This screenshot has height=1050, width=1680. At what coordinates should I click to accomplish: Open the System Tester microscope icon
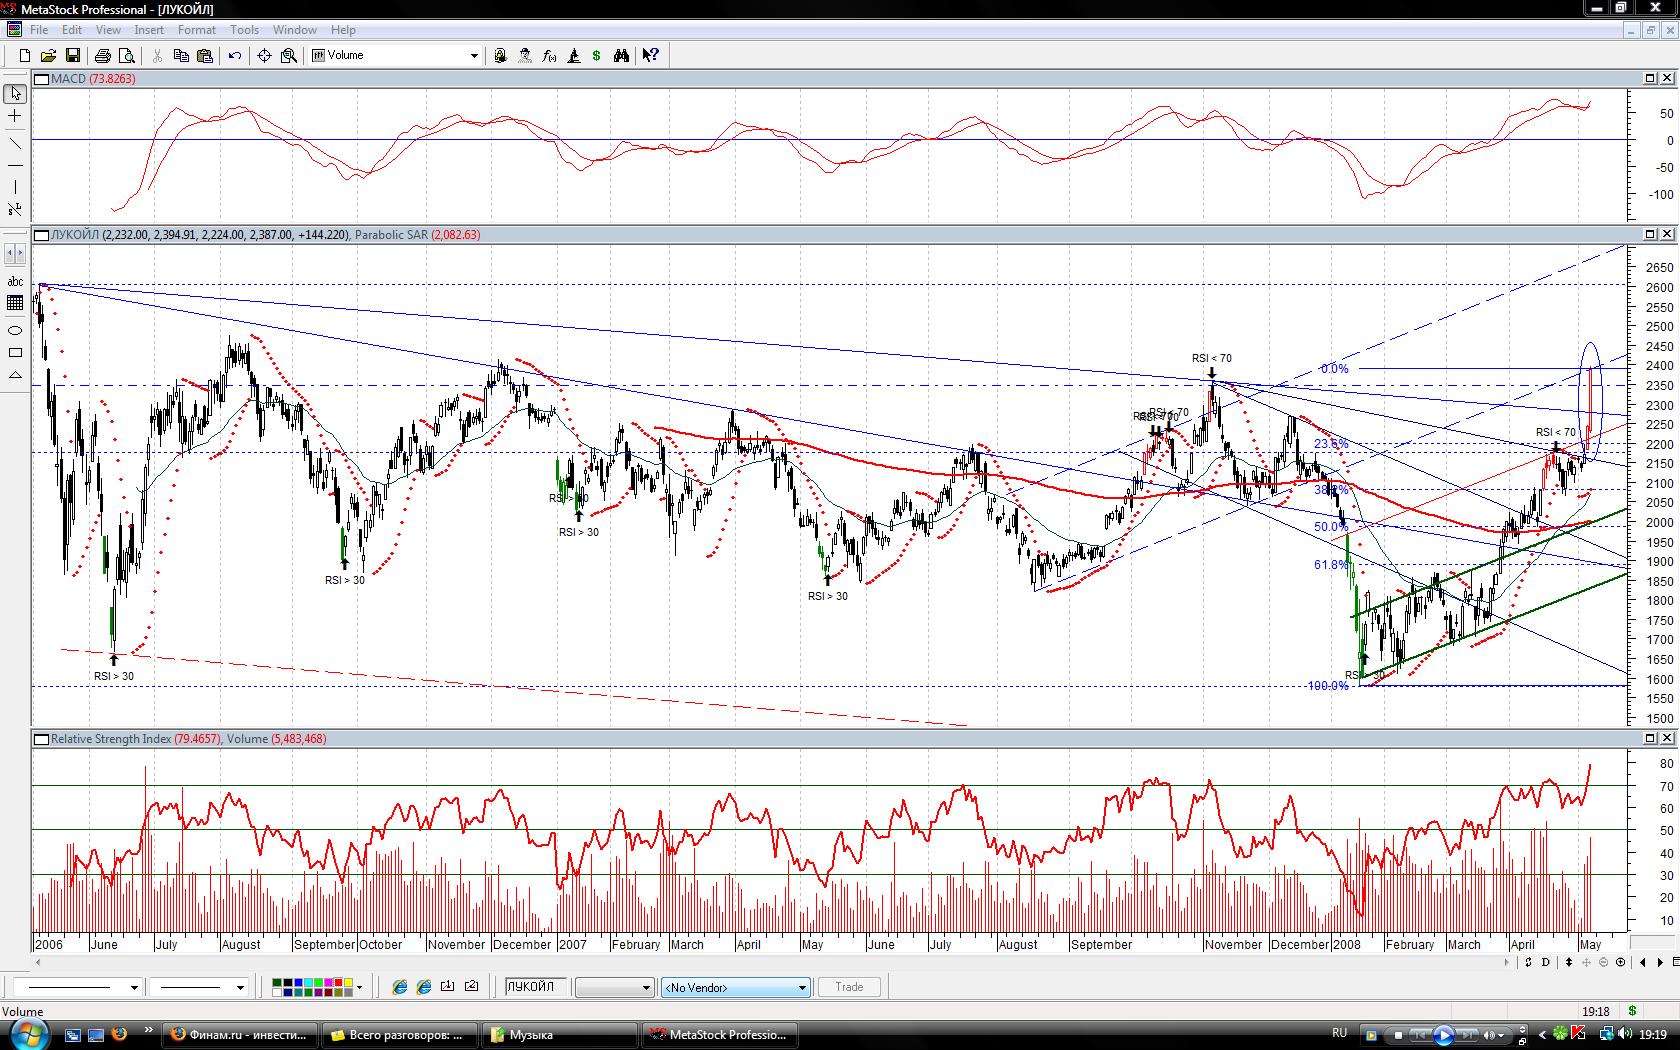[x=573, y=56]
